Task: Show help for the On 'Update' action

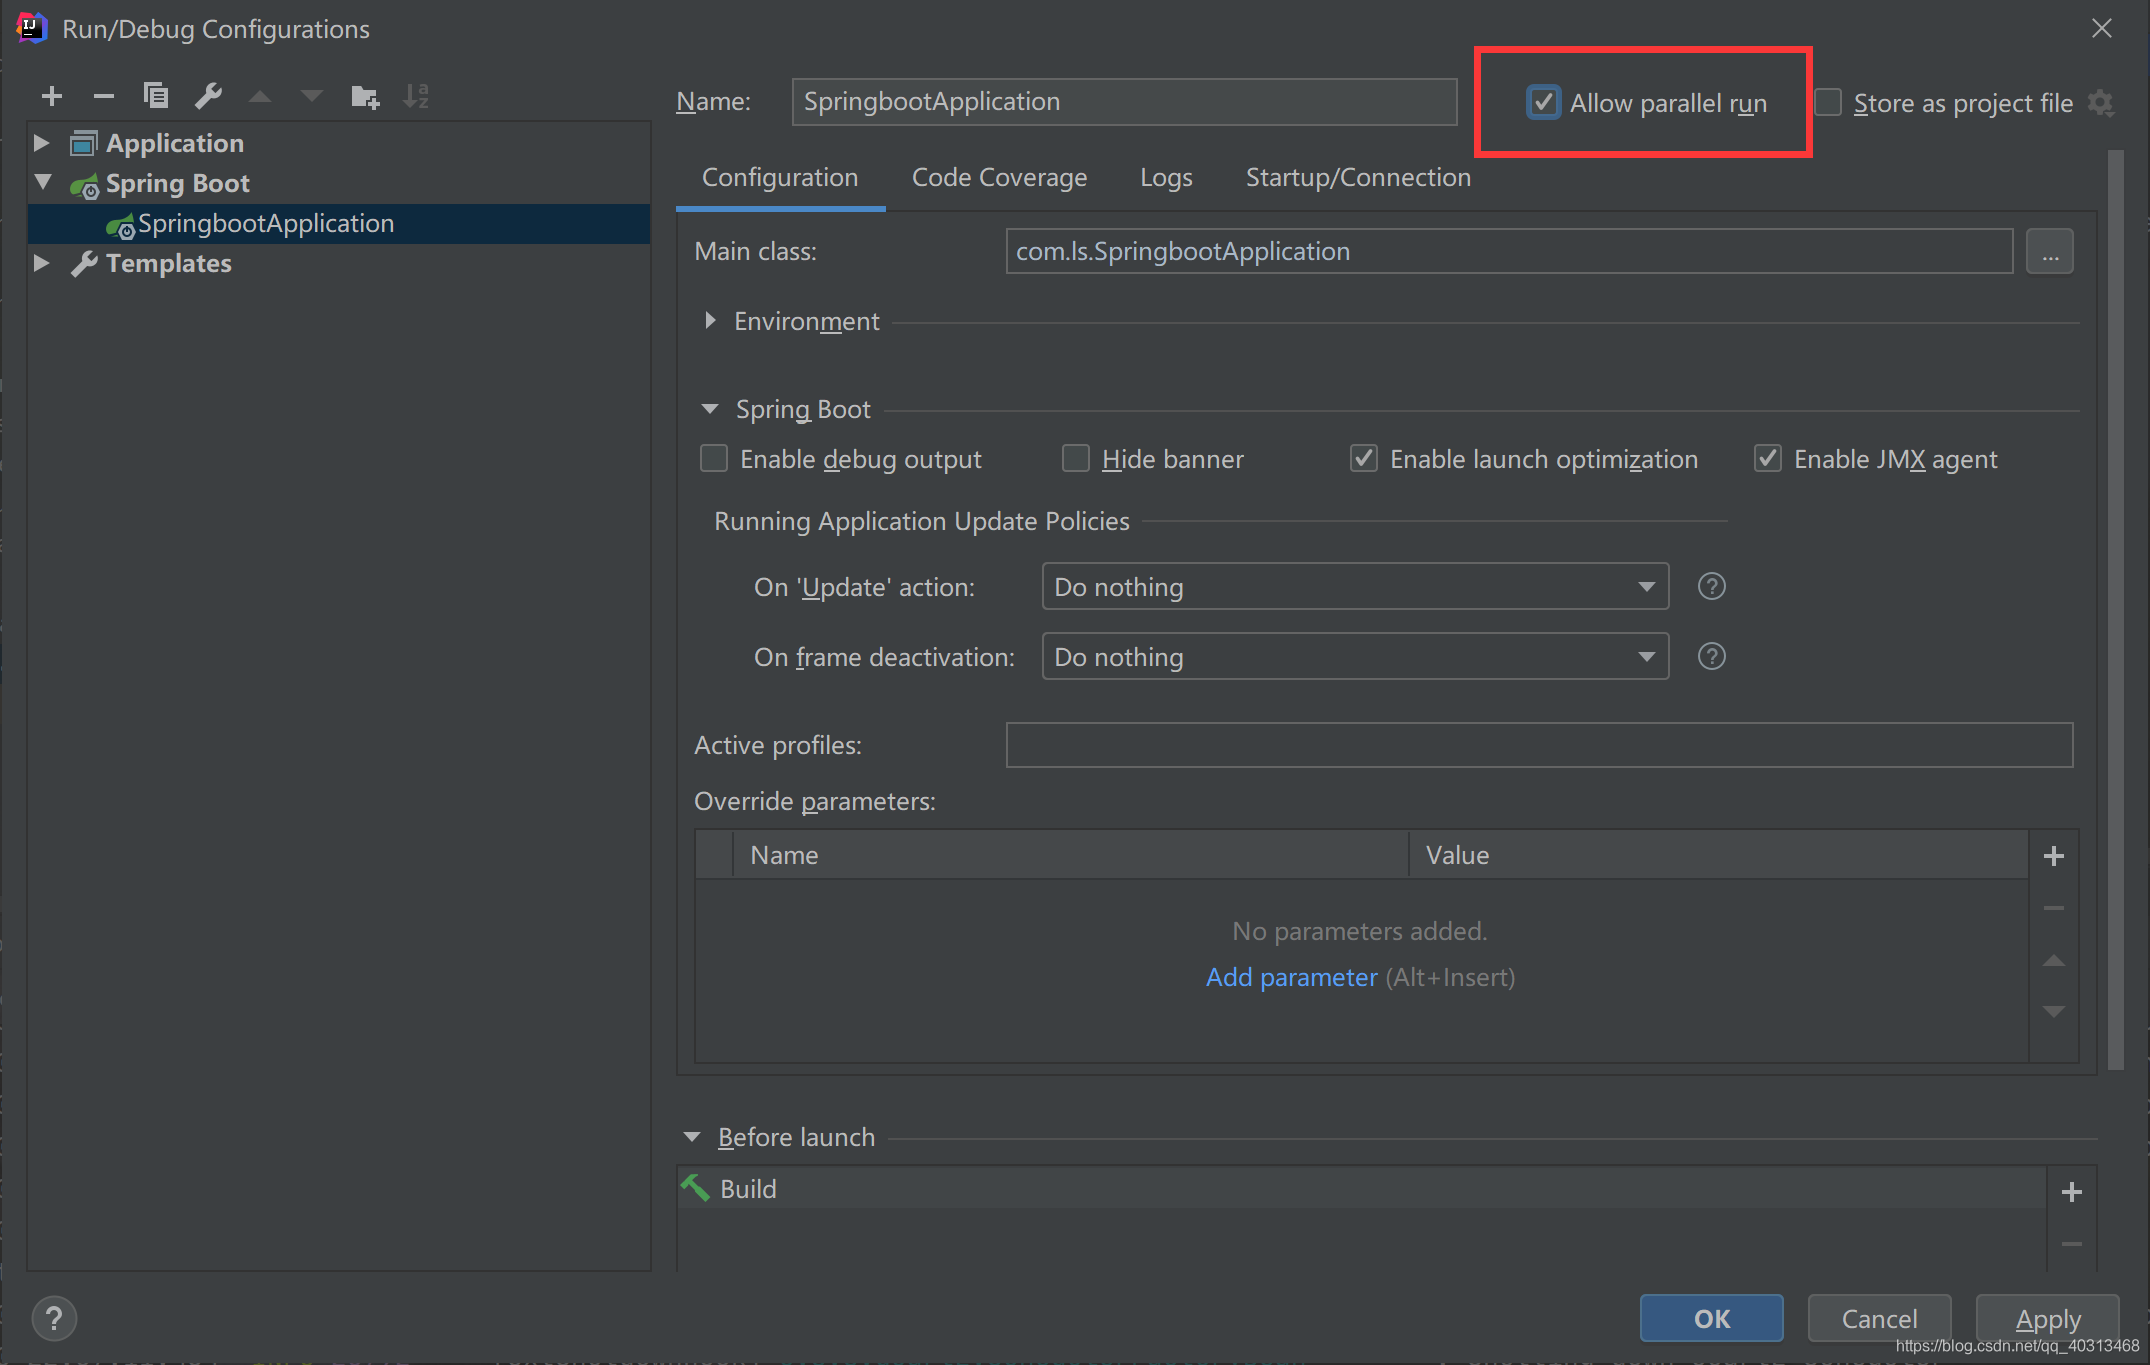Action: 1712,586
